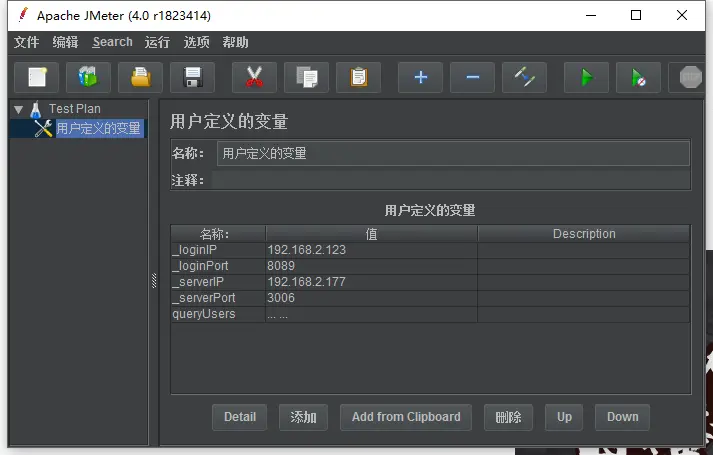The width and height of the screenshot is (713, 455).
Task: Click the 添加 button
Action: coord(303,417)
